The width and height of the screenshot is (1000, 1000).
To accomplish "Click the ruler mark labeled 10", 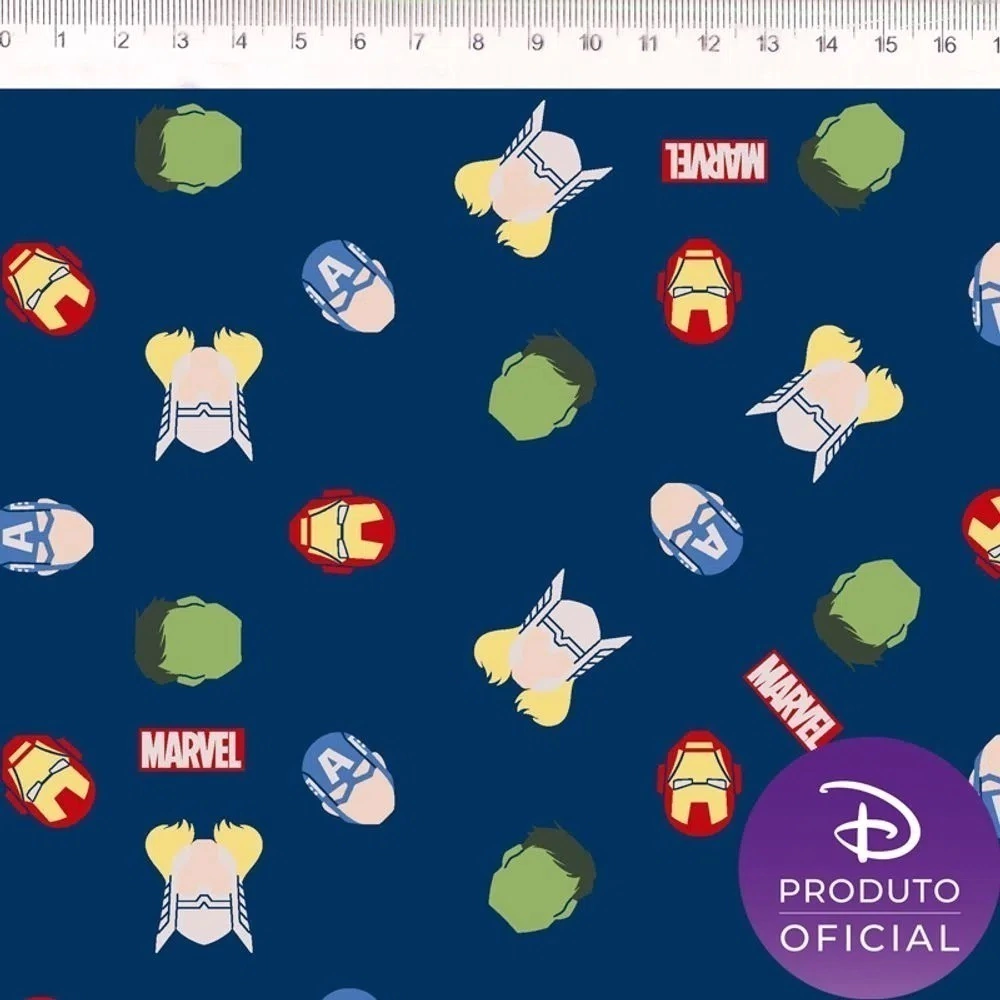I will 590,43.
